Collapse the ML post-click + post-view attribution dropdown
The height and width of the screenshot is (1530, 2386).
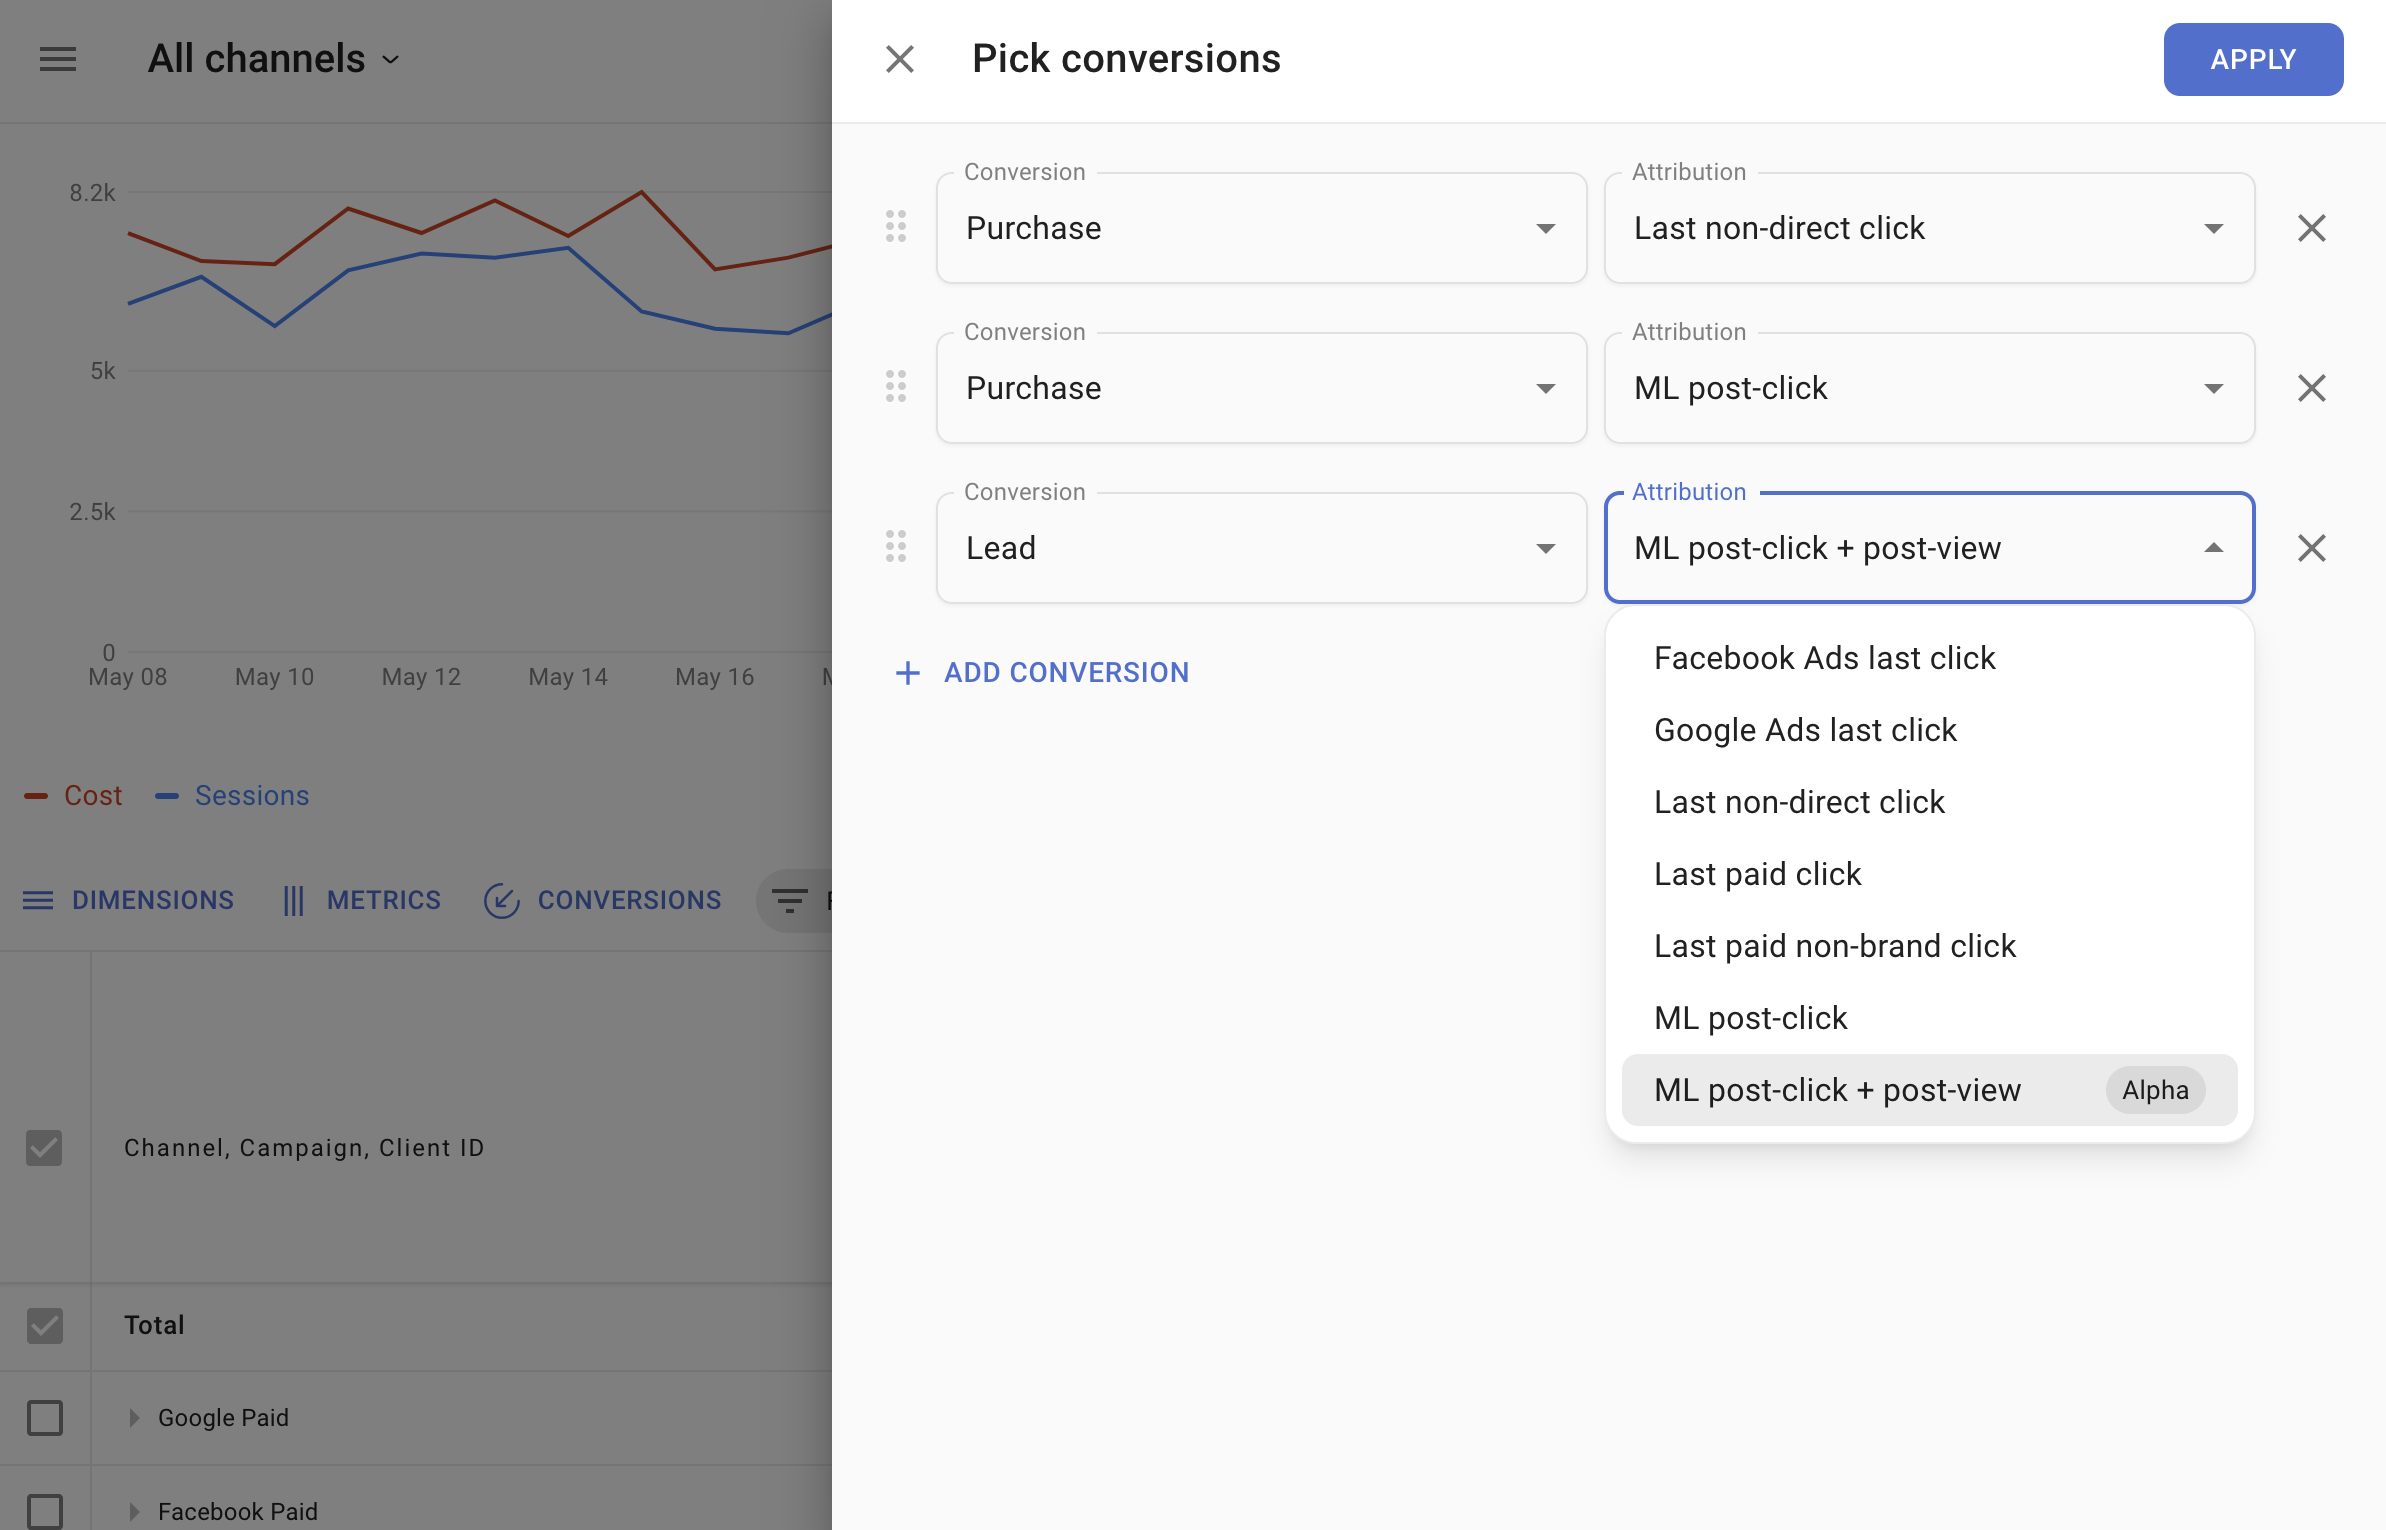2213,548
